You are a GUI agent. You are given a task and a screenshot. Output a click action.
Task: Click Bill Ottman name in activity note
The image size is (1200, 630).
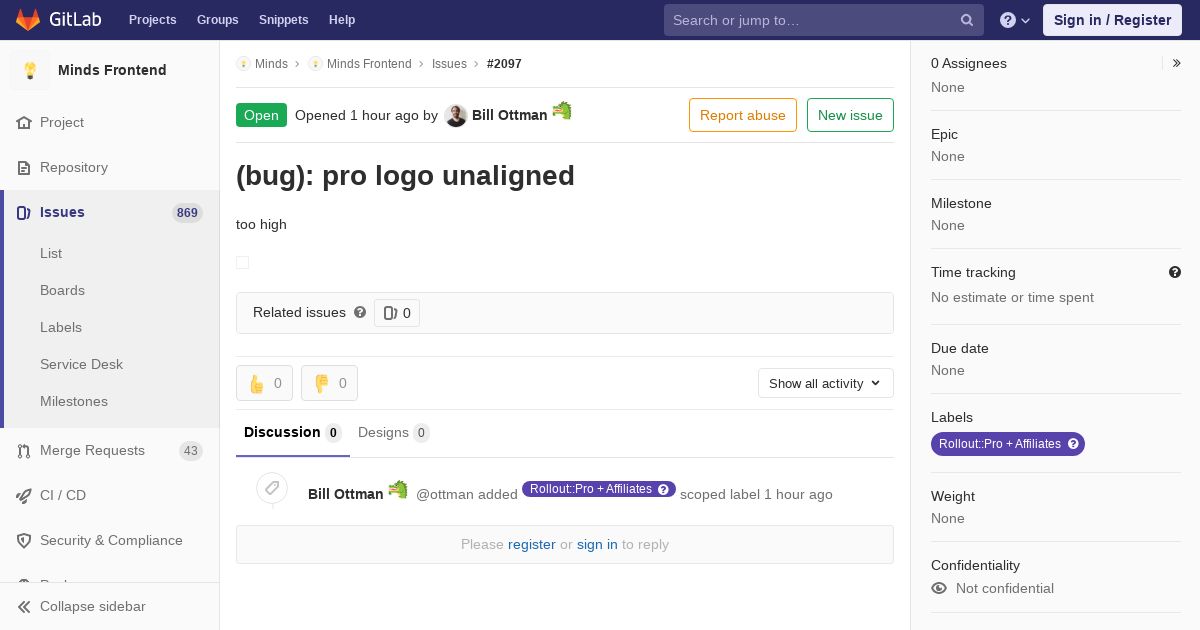click(x=345, y=494)
